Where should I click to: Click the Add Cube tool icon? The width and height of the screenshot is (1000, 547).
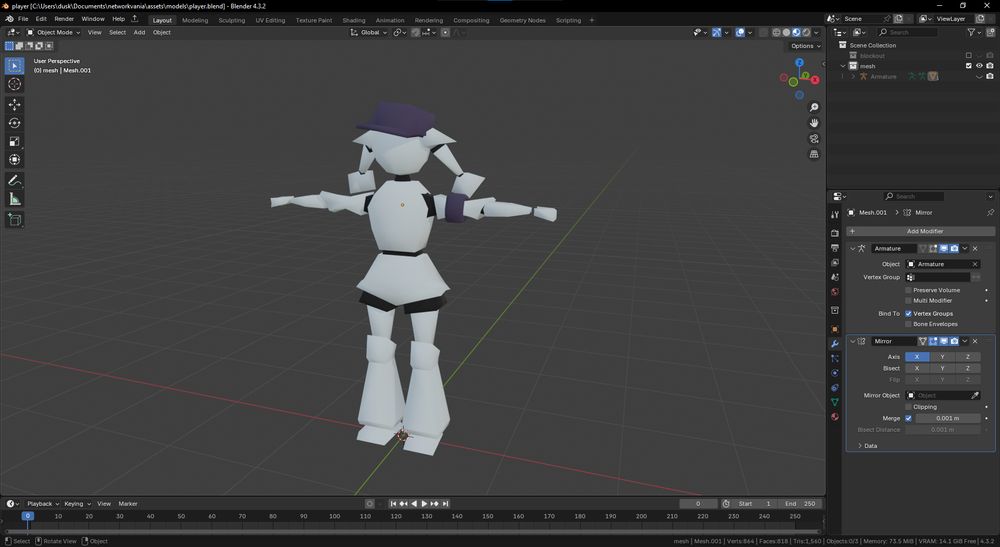pyautogui.click(x=14, y=219)
